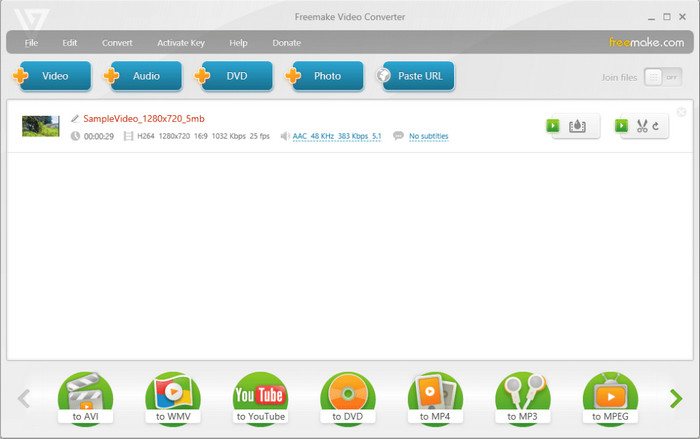This screenshot has width=700, height=439.
Task: Toggle the Join files switch
Action: [663, 77]
